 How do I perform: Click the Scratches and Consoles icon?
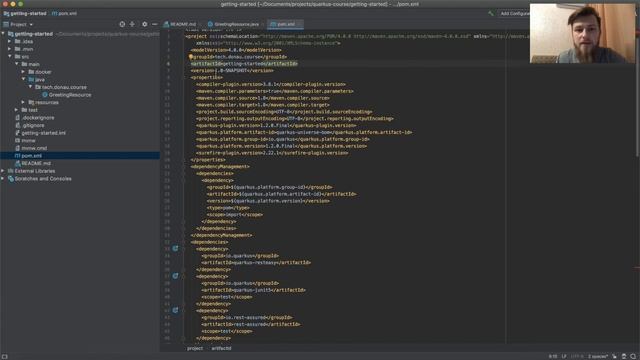pyautogui.click(x=11, y=179)
